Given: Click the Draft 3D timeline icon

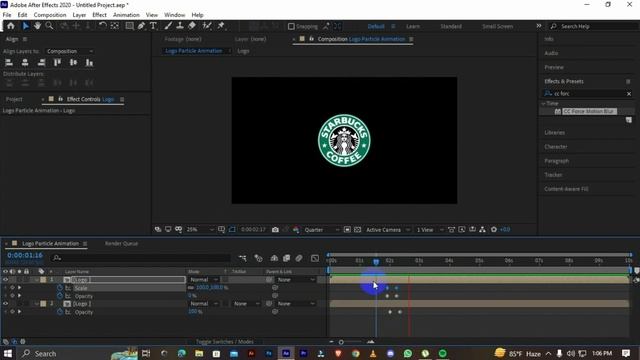Looking at the screenshot, I should 258,258.
